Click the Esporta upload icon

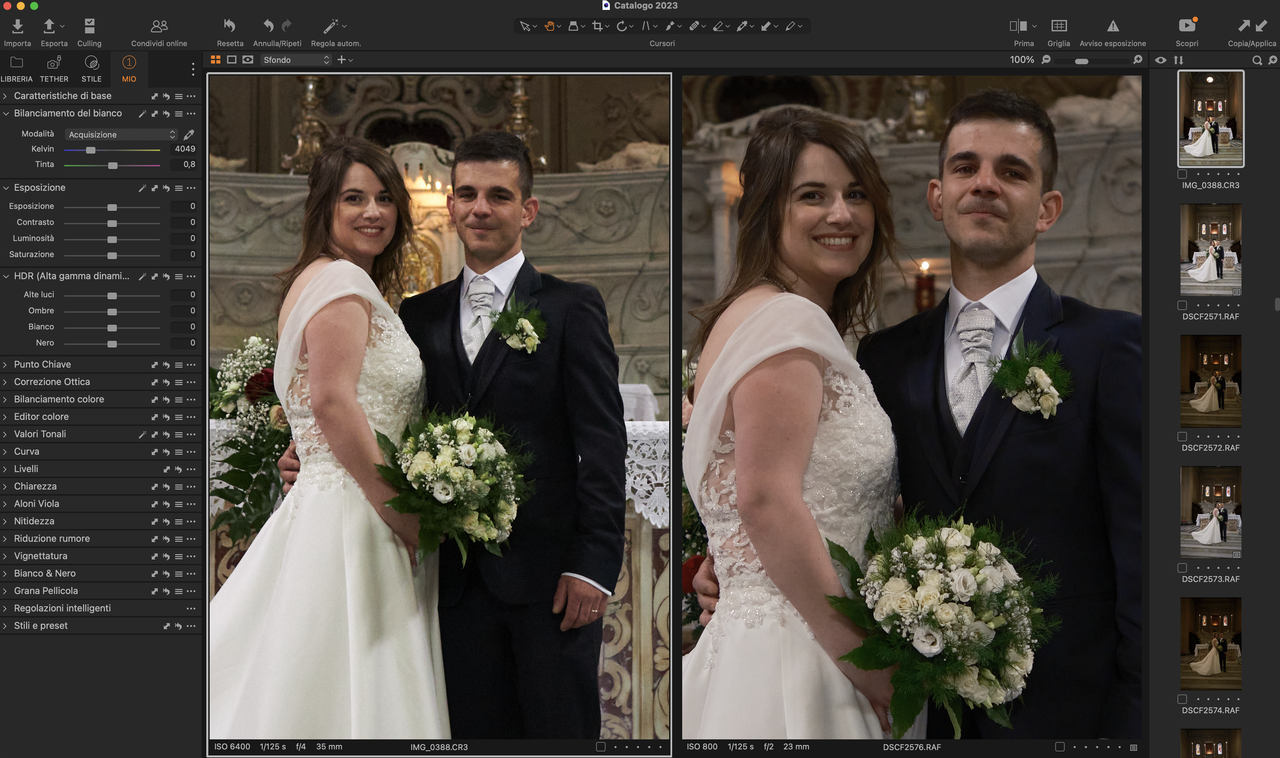(x=49, y=26)
